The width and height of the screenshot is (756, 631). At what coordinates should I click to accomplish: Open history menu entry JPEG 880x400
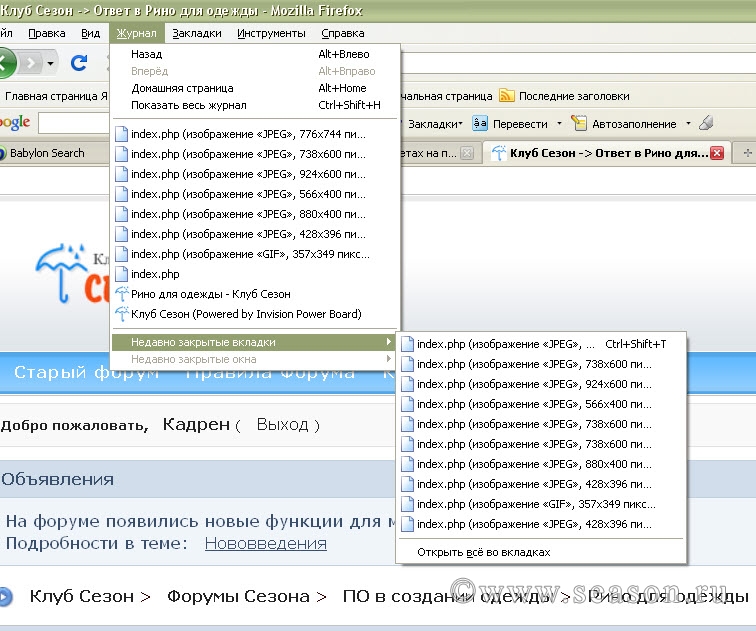(x=256, y=214)
